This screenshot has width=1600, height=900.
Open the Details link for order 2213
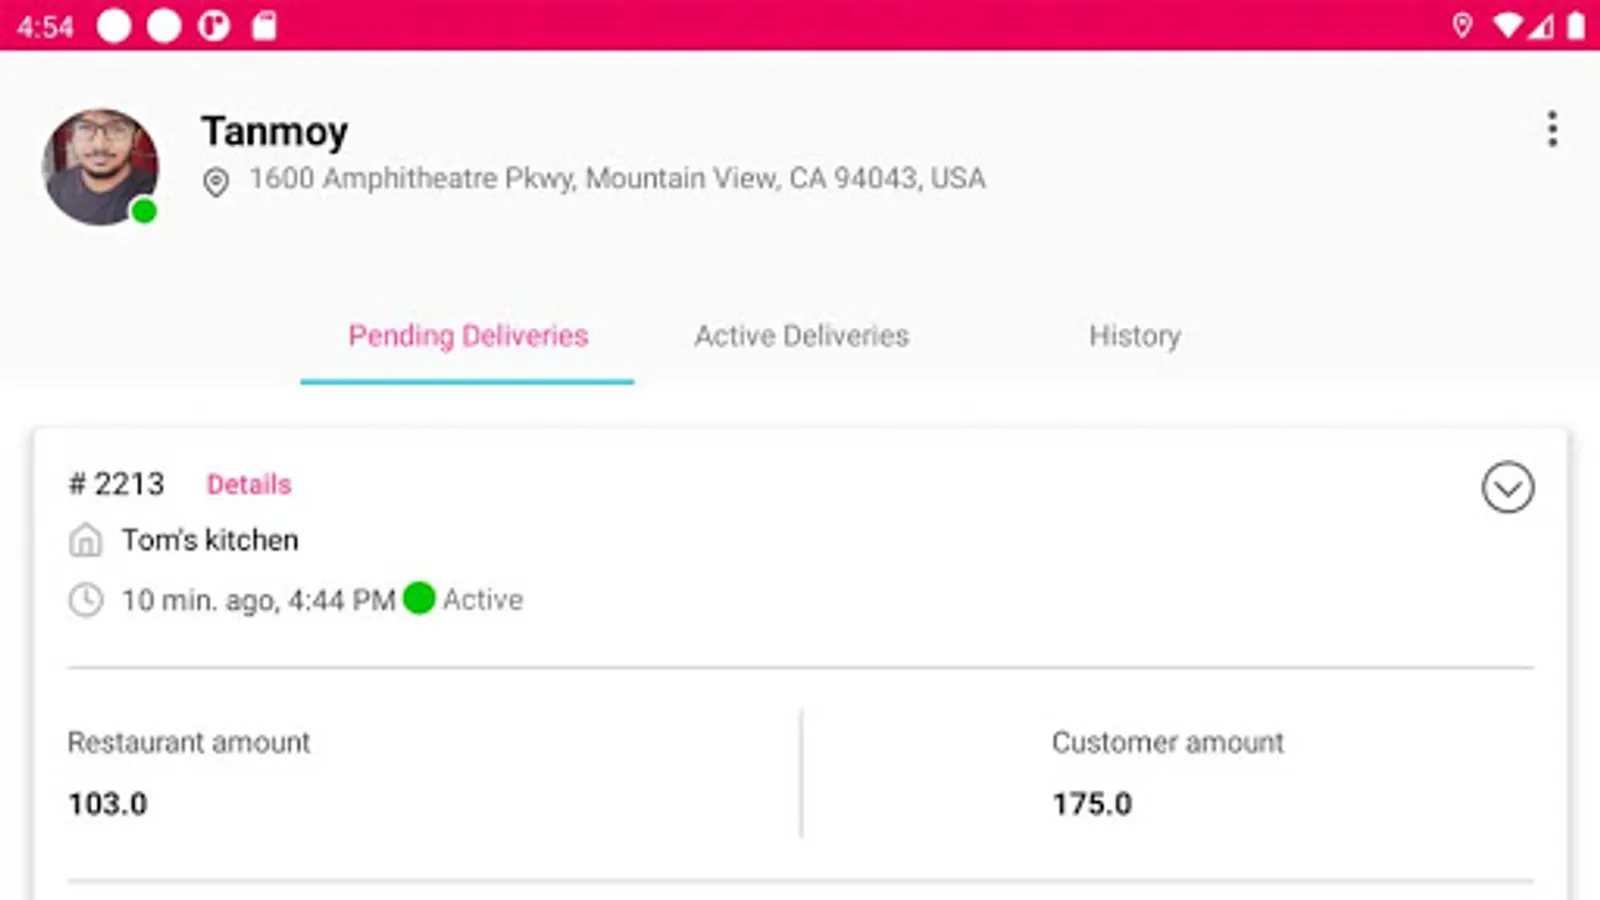249,485
